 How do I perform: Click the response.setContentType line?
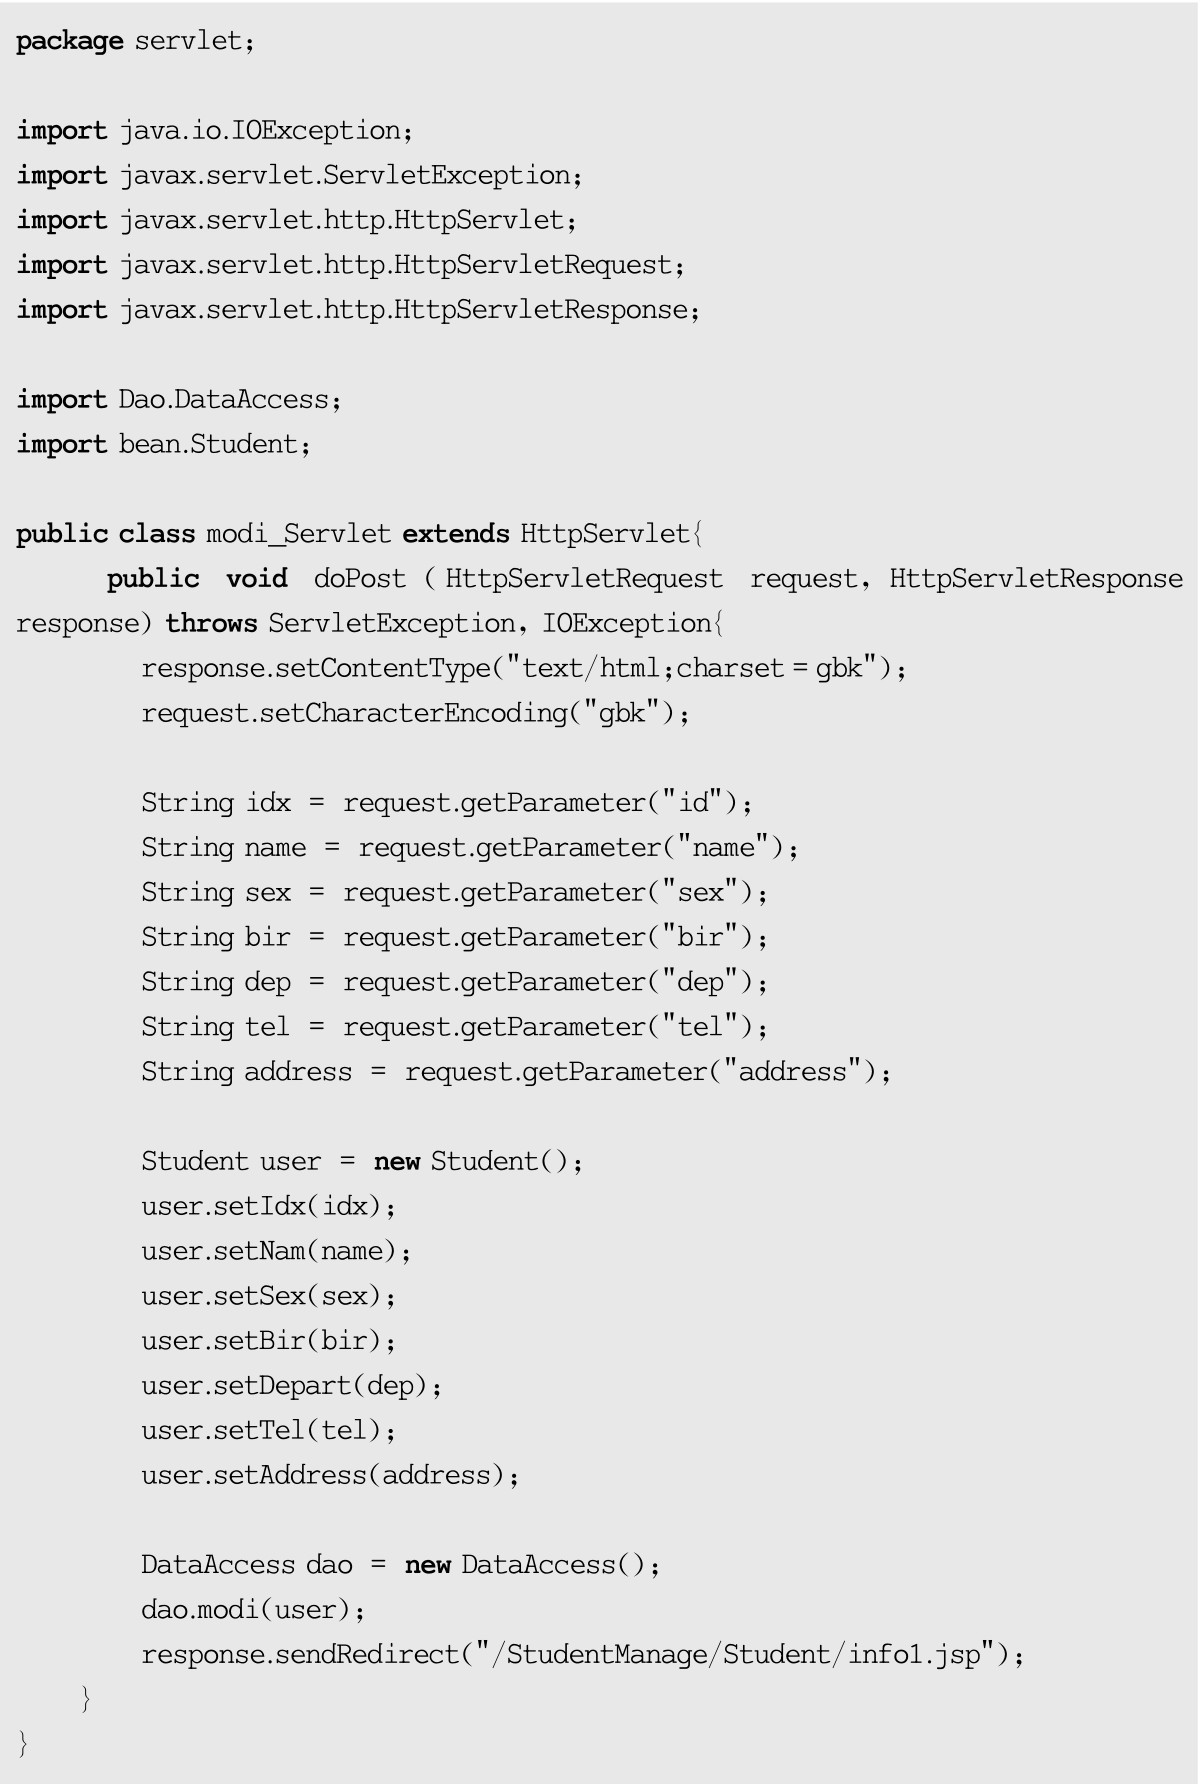point(523,668)
